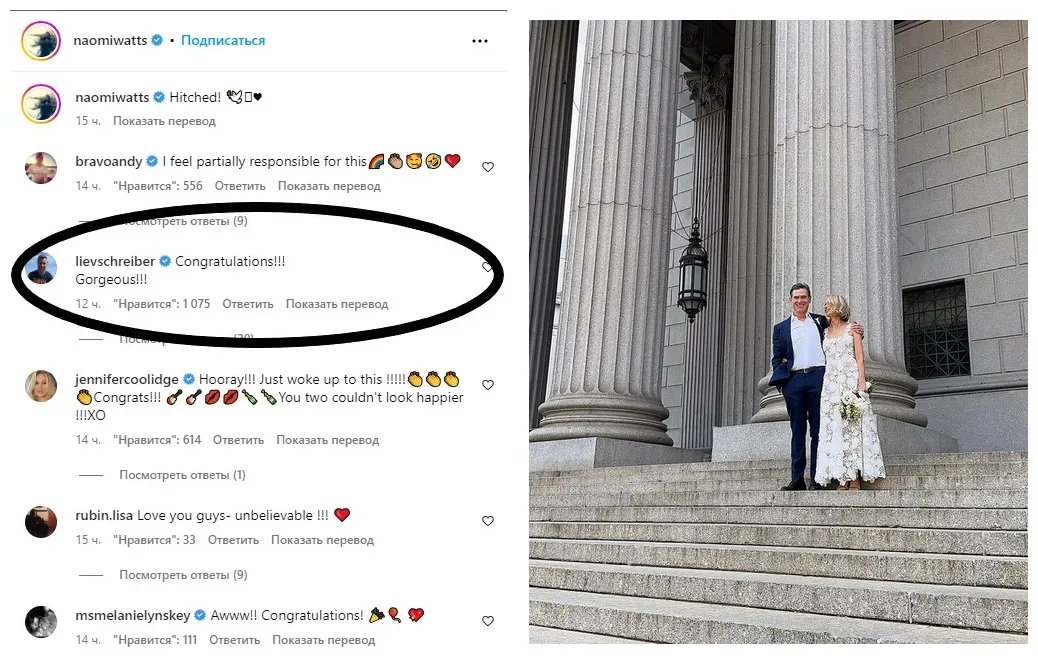Reply to lievschreiber's comment via Ответить
The image size is (1038, 665).
click(248, 304)
